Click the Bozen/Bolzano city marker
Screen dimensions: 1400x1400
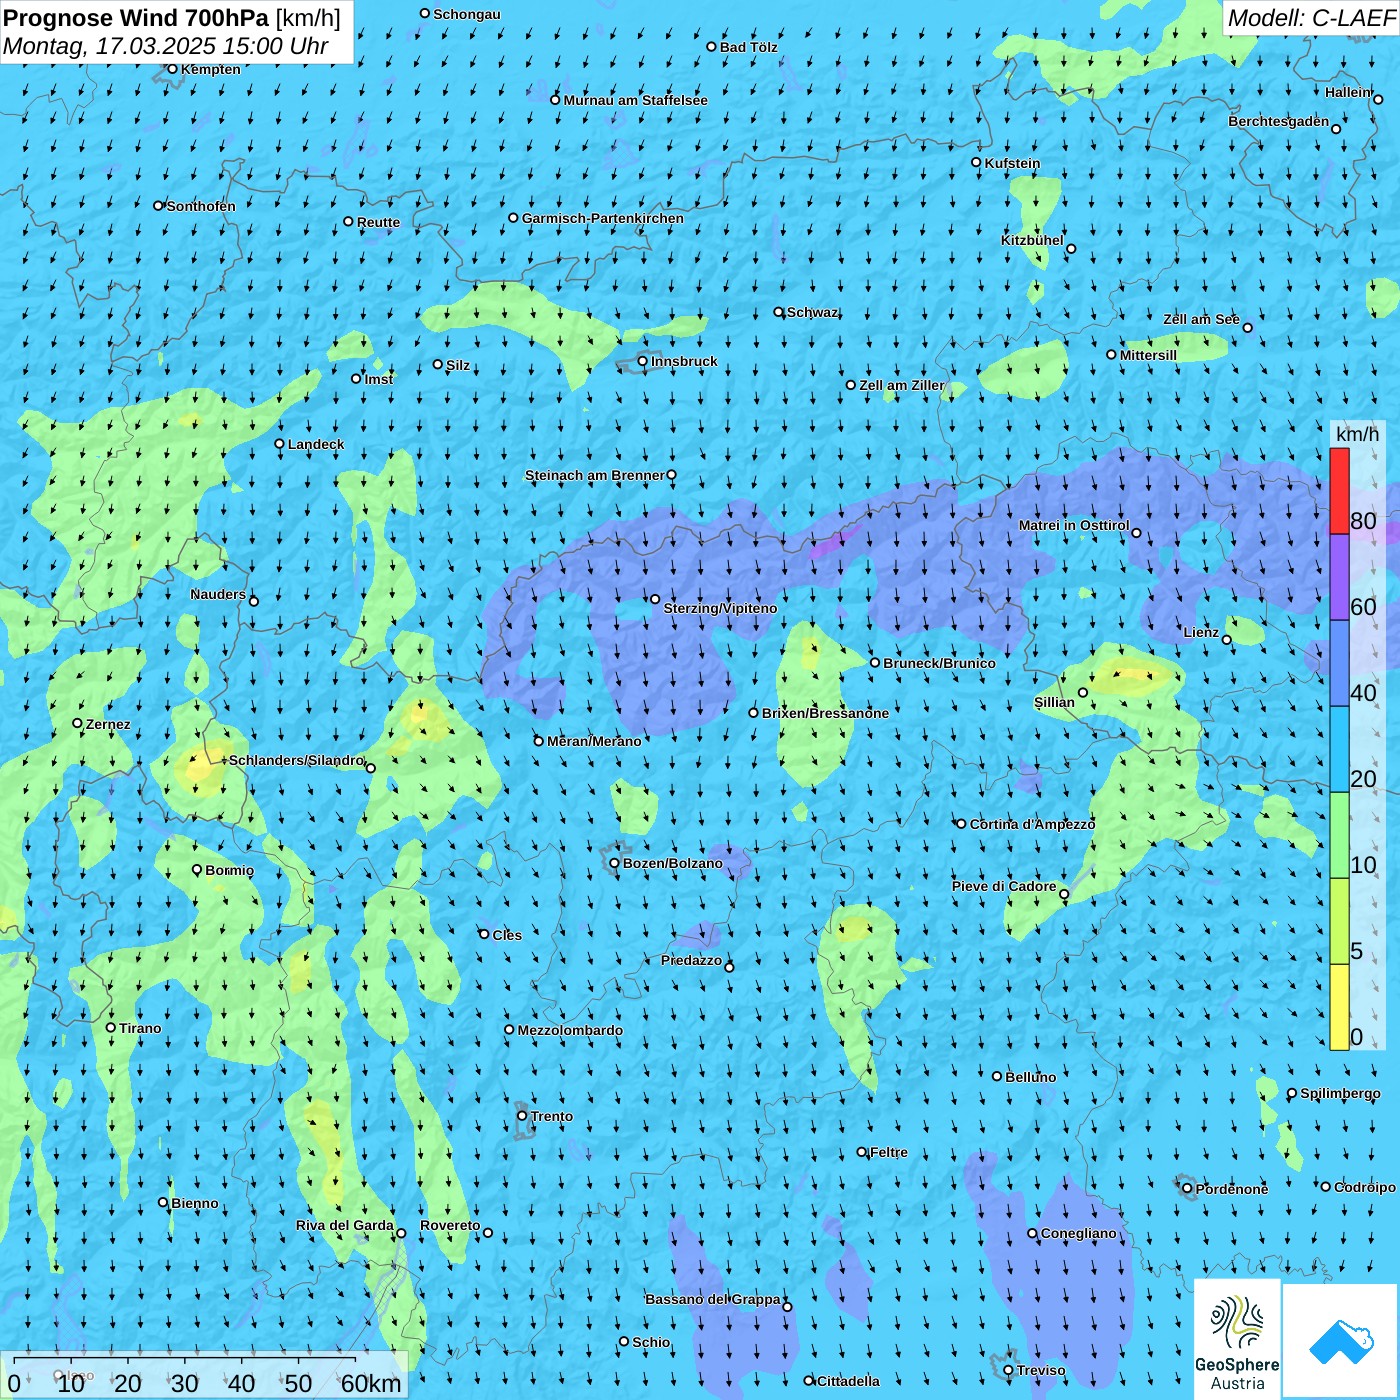coord(614,863)
